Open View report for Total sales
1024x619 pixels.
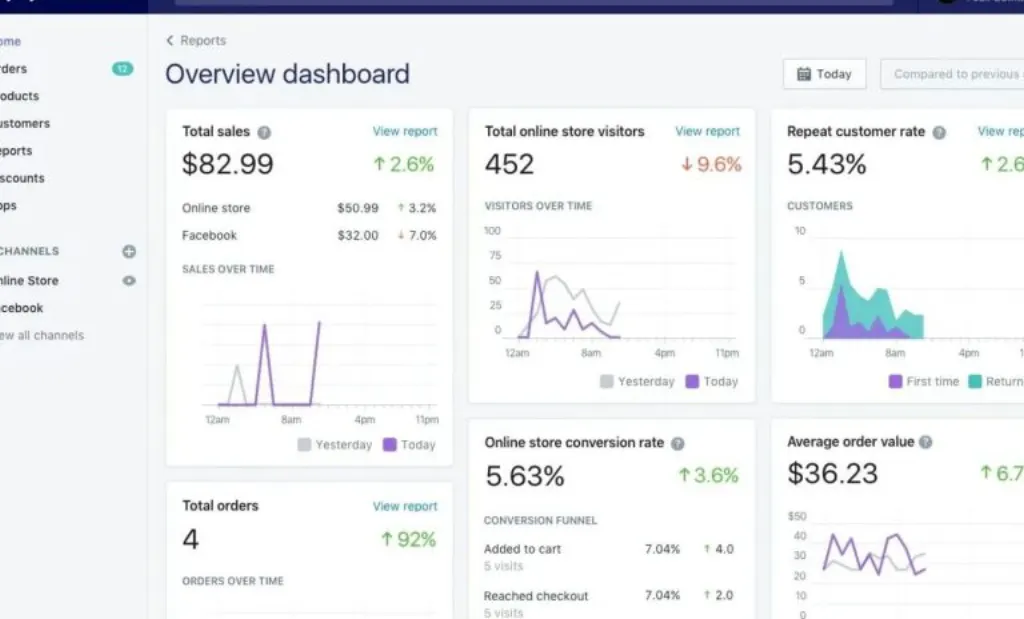[x=405, y=131]
